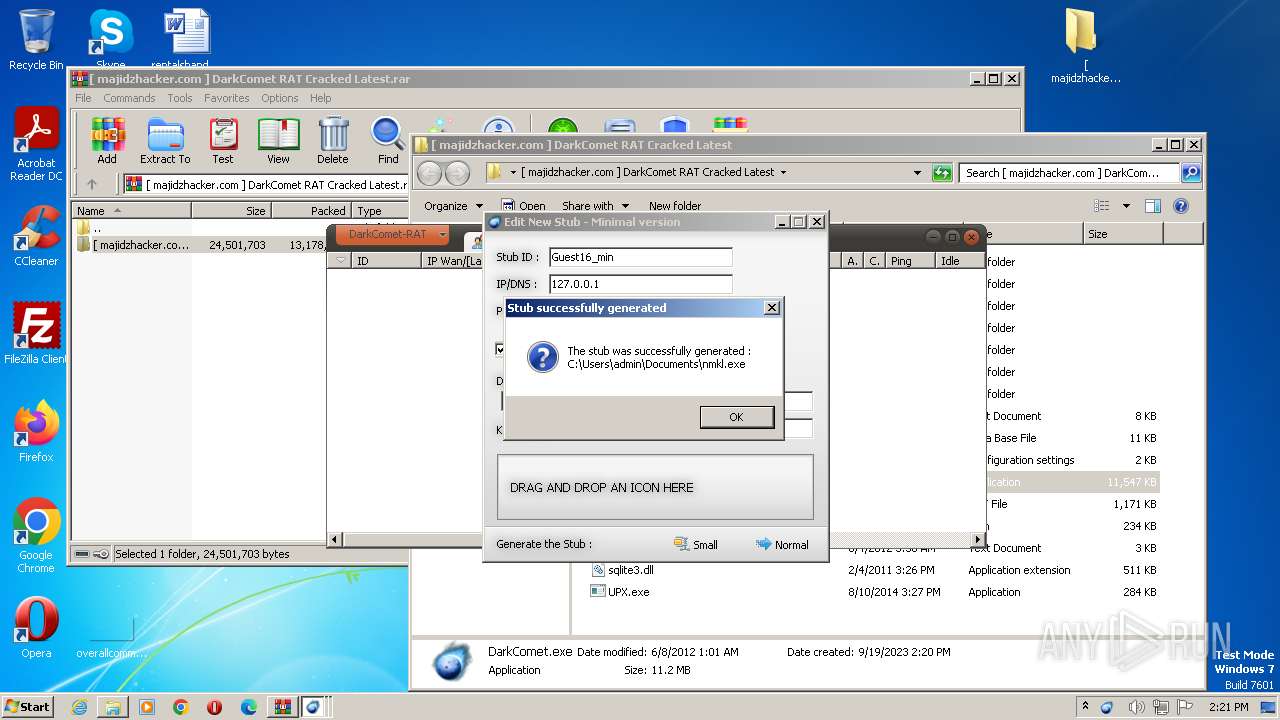Click the View icon in WinRAR

(x=278, y=141)
